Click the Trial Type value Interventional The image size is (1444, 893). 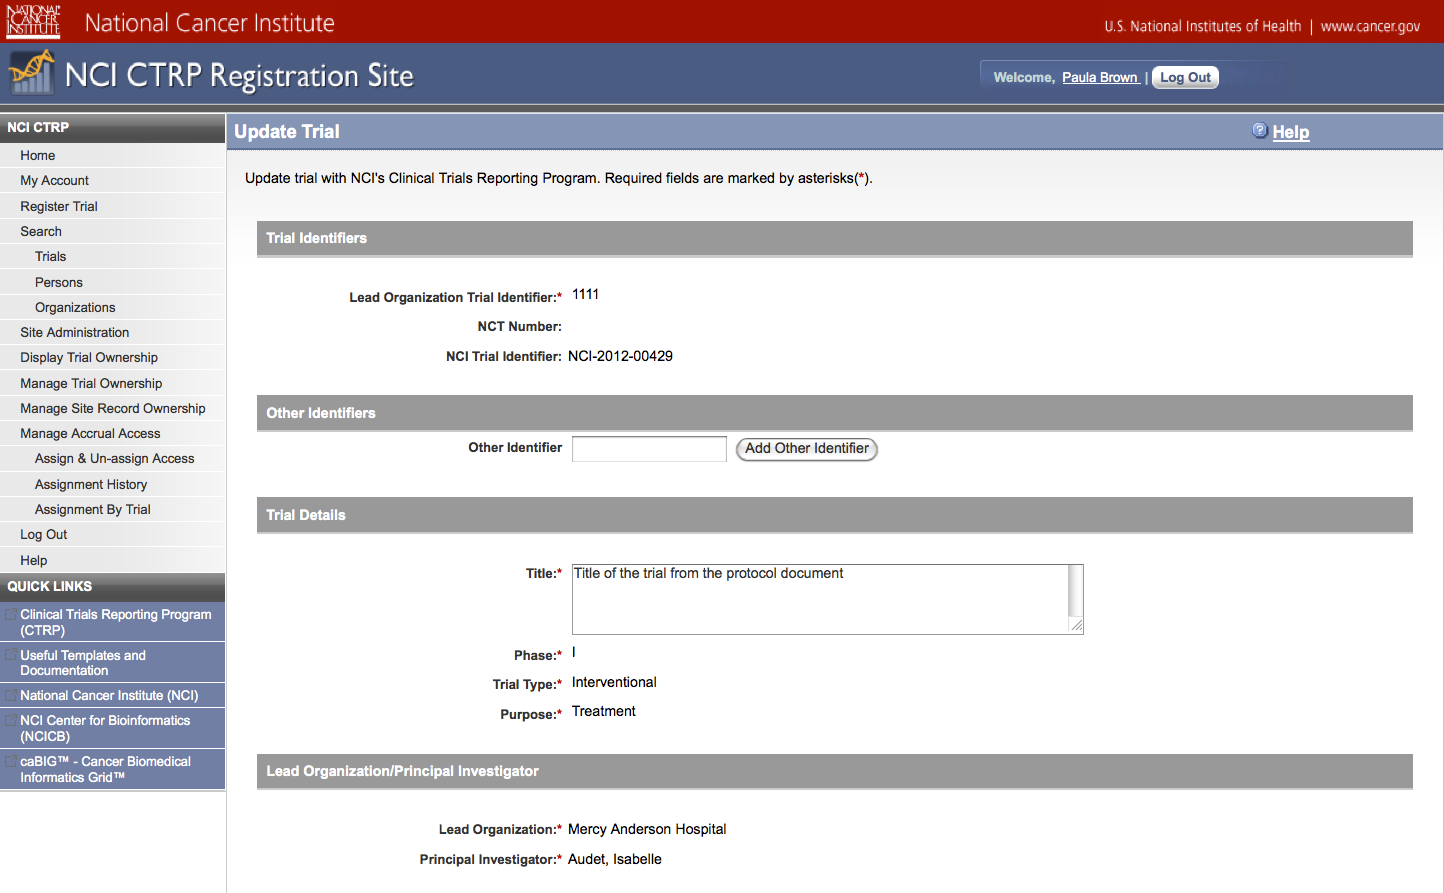[614, 682]
